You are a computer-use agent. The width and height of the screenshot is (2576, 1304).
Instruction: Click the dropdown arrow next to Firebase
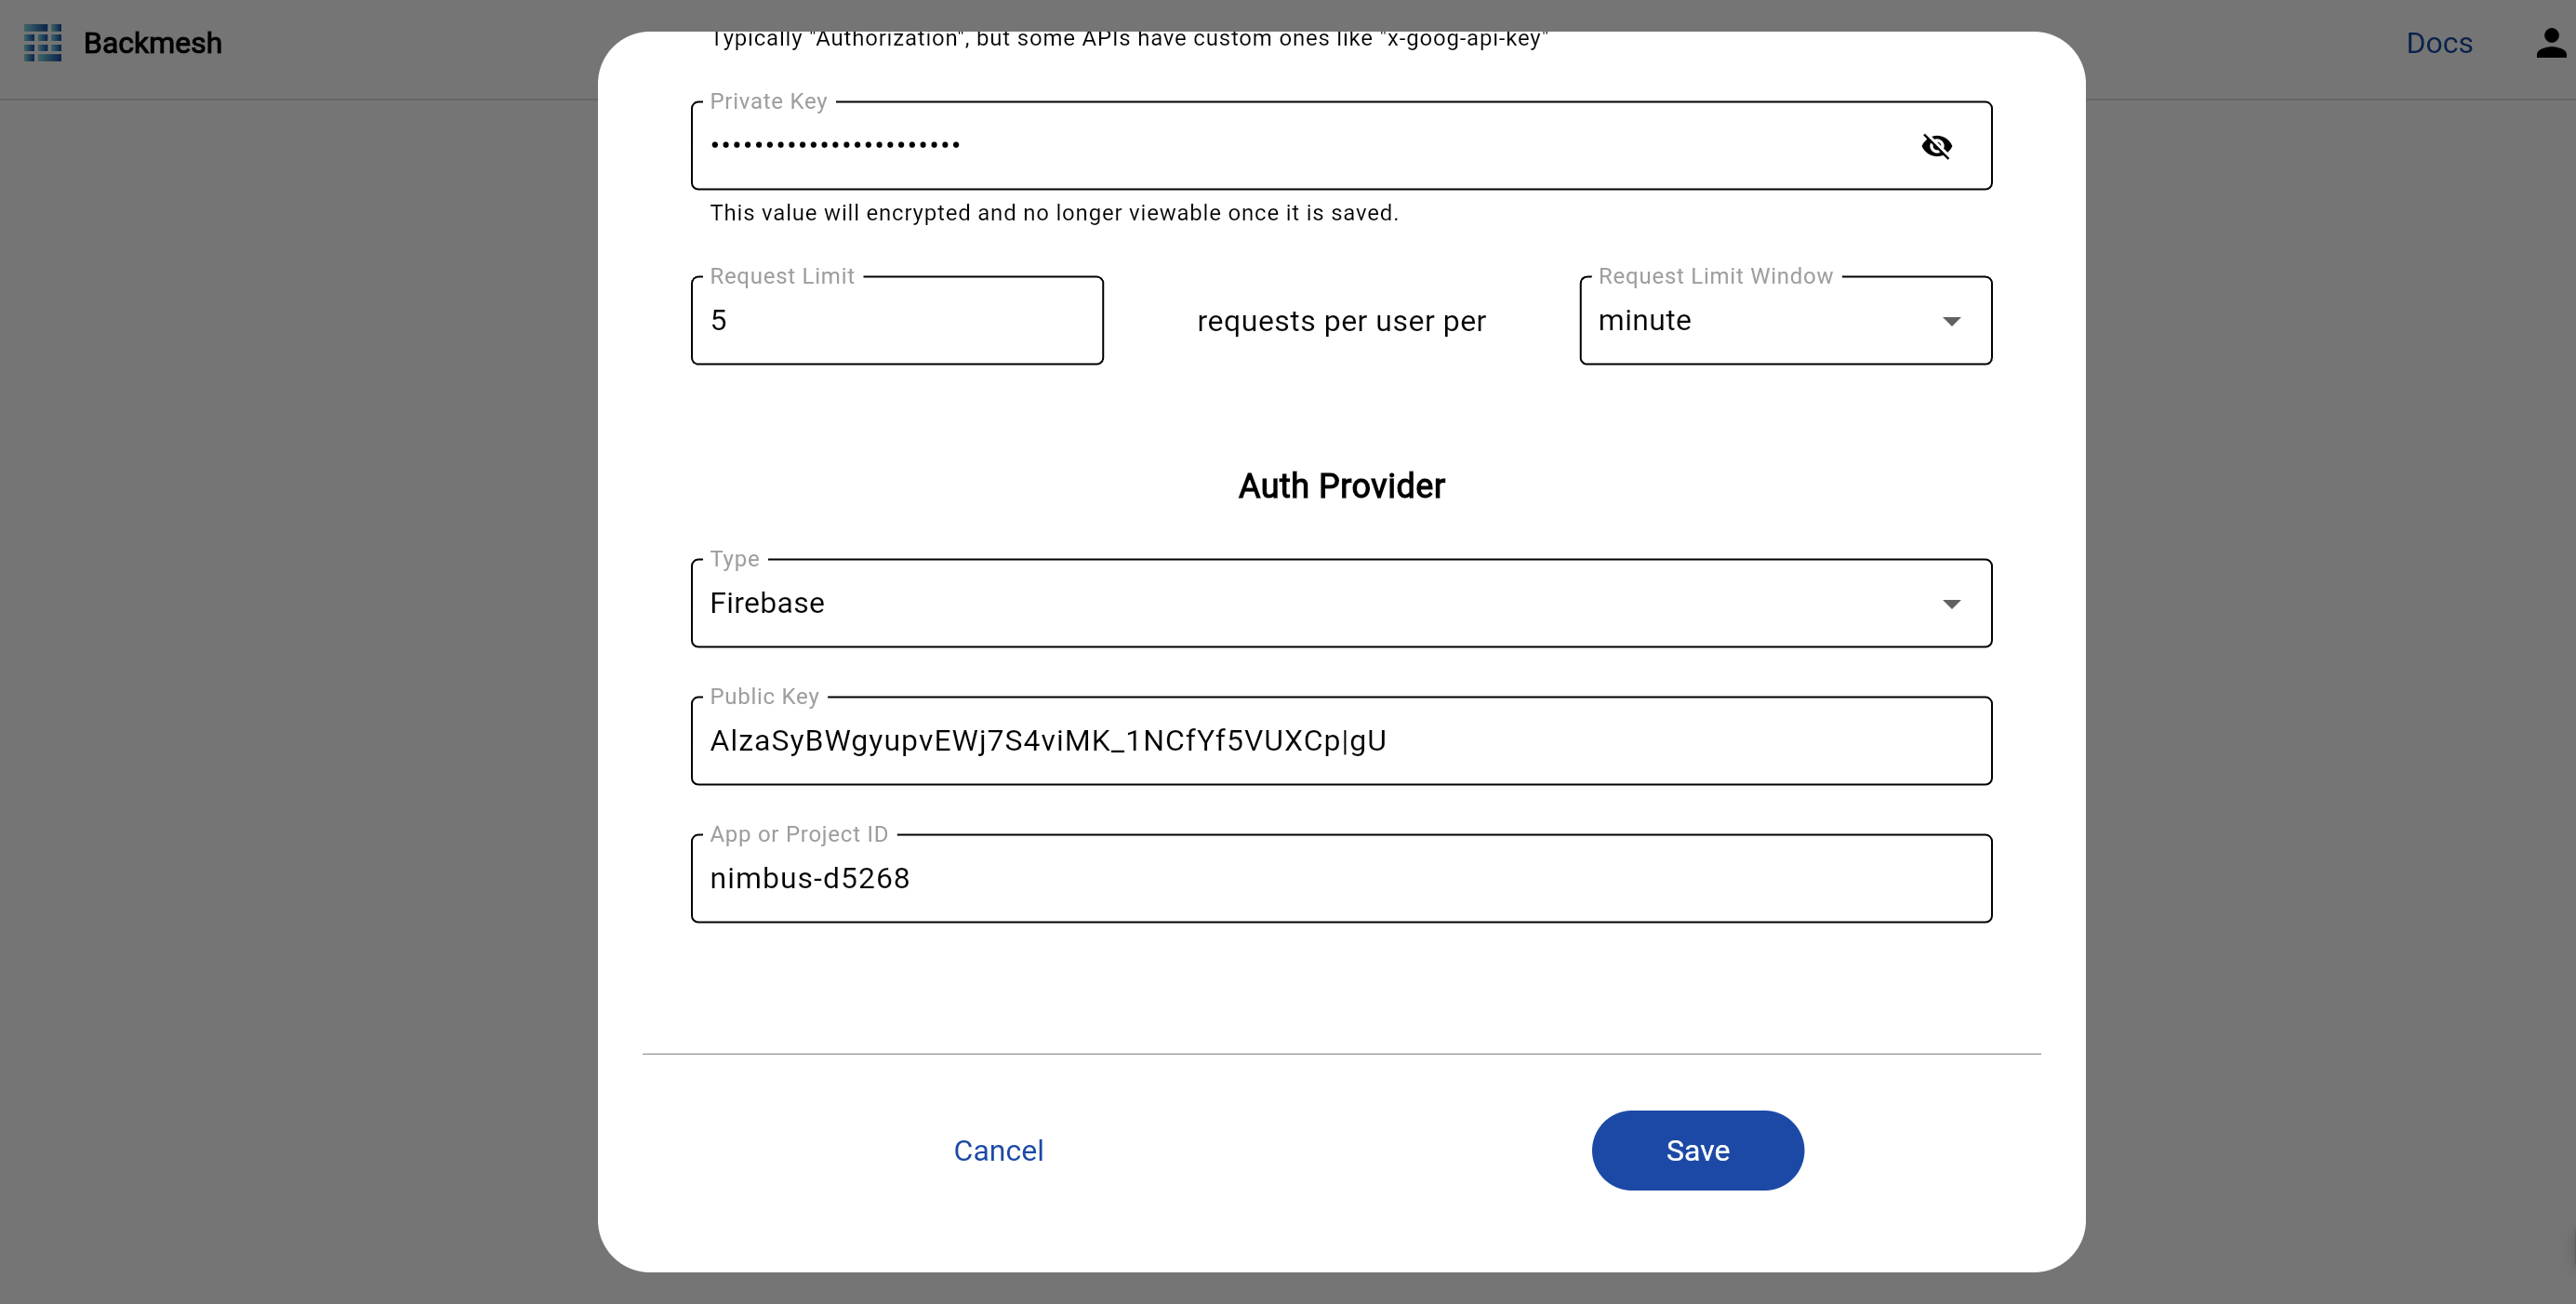tap(1952, 603)
